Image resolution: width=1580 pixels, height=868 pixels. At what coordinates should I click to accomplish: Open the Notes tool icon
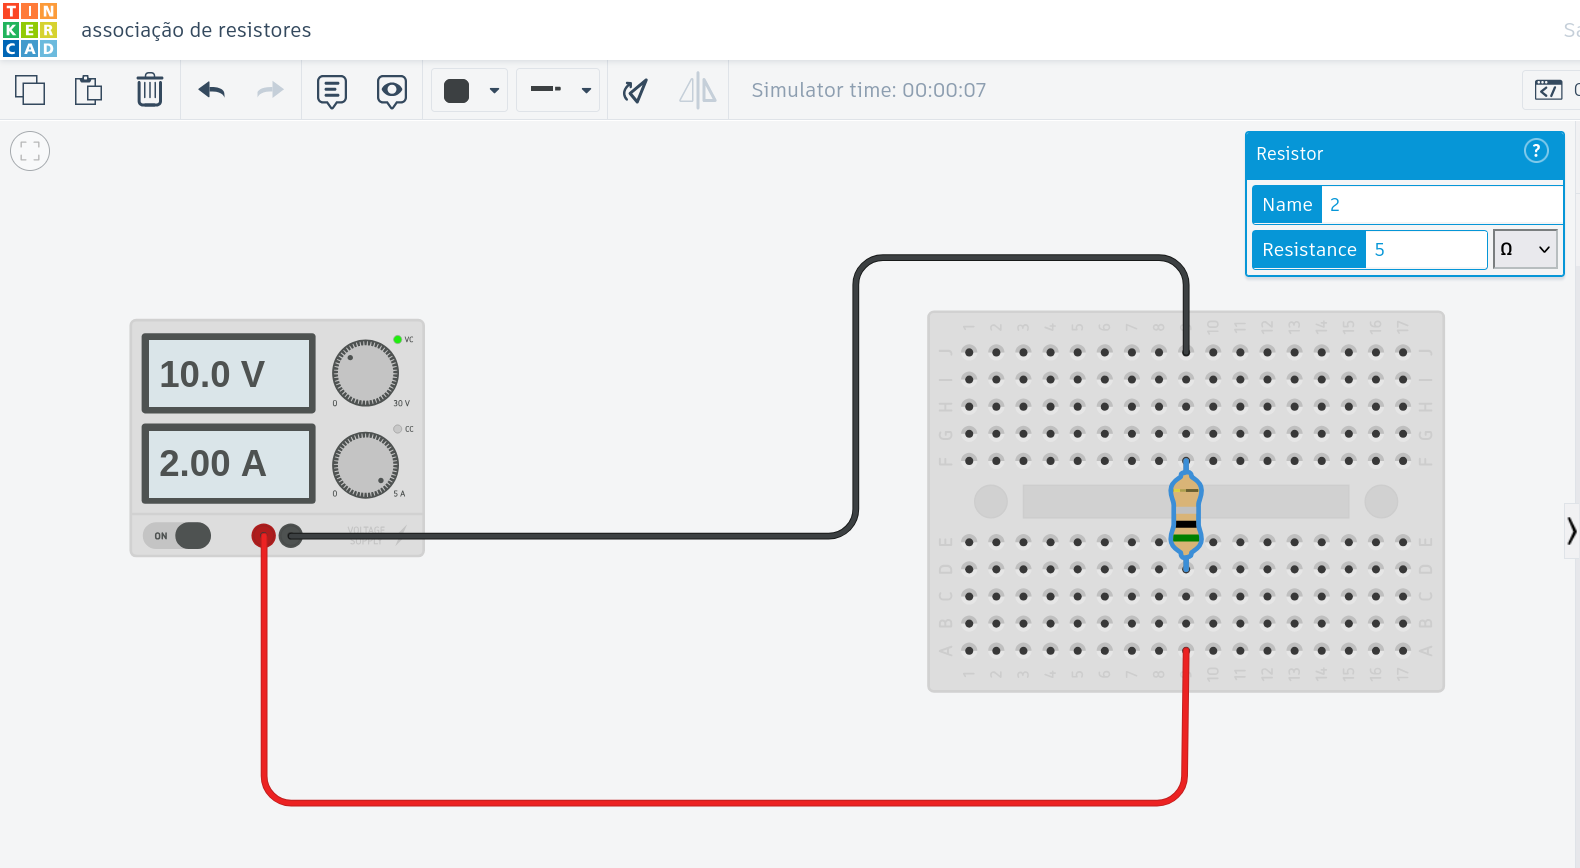tap(332, 91)
